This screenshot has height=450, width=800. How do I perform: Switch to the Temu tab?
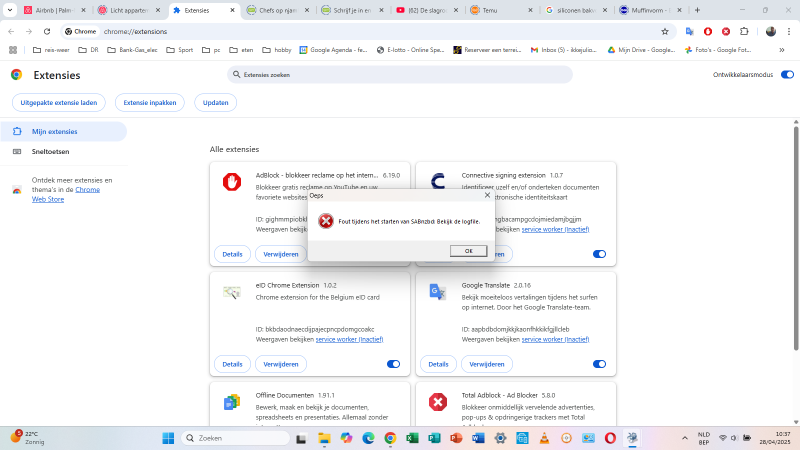point(501,10)
